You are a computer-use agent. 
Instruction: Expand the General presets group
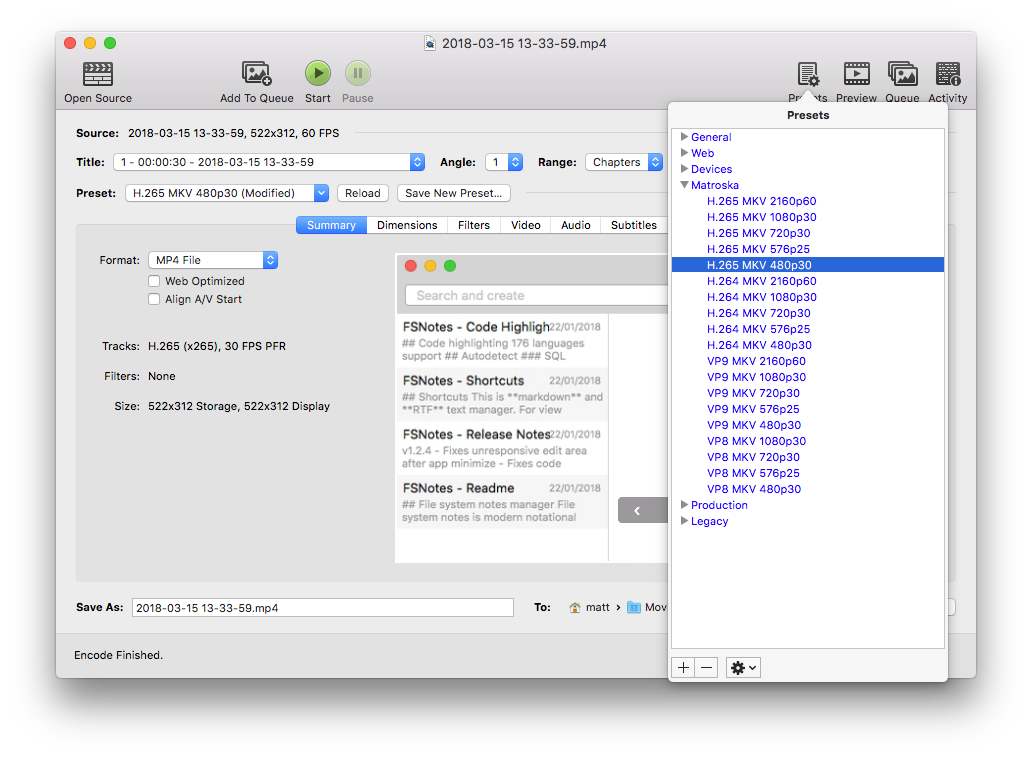click(x=684, y=137)
